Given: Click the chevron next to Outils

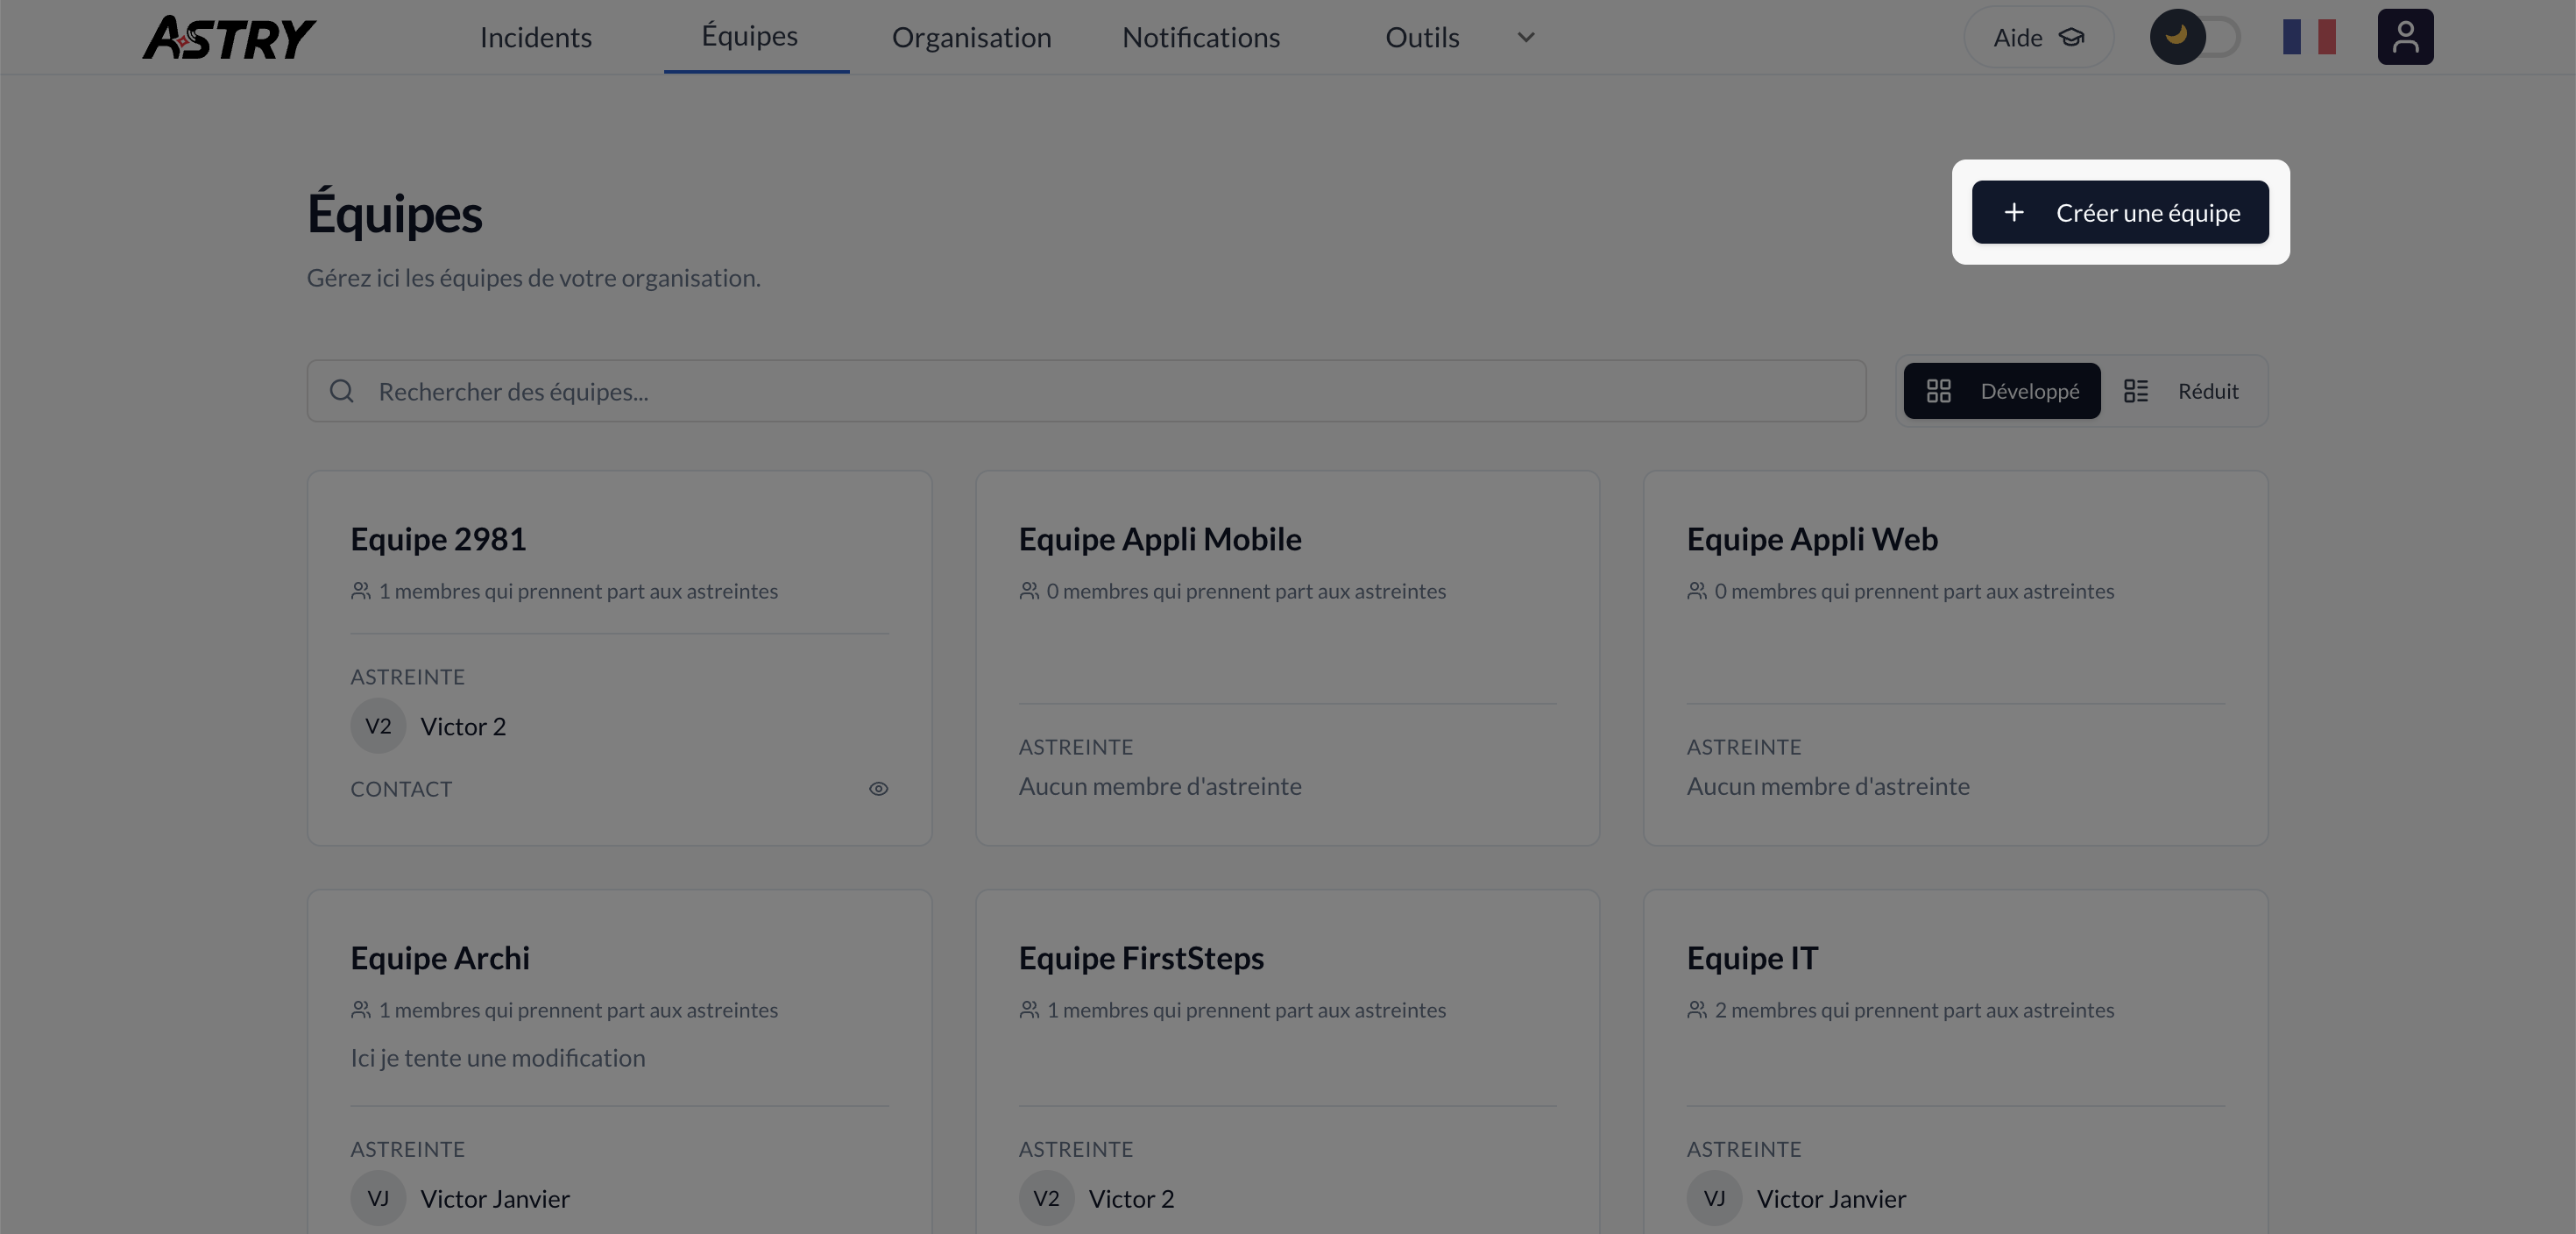Looking at the screenshot, I should click(1525, 38).
